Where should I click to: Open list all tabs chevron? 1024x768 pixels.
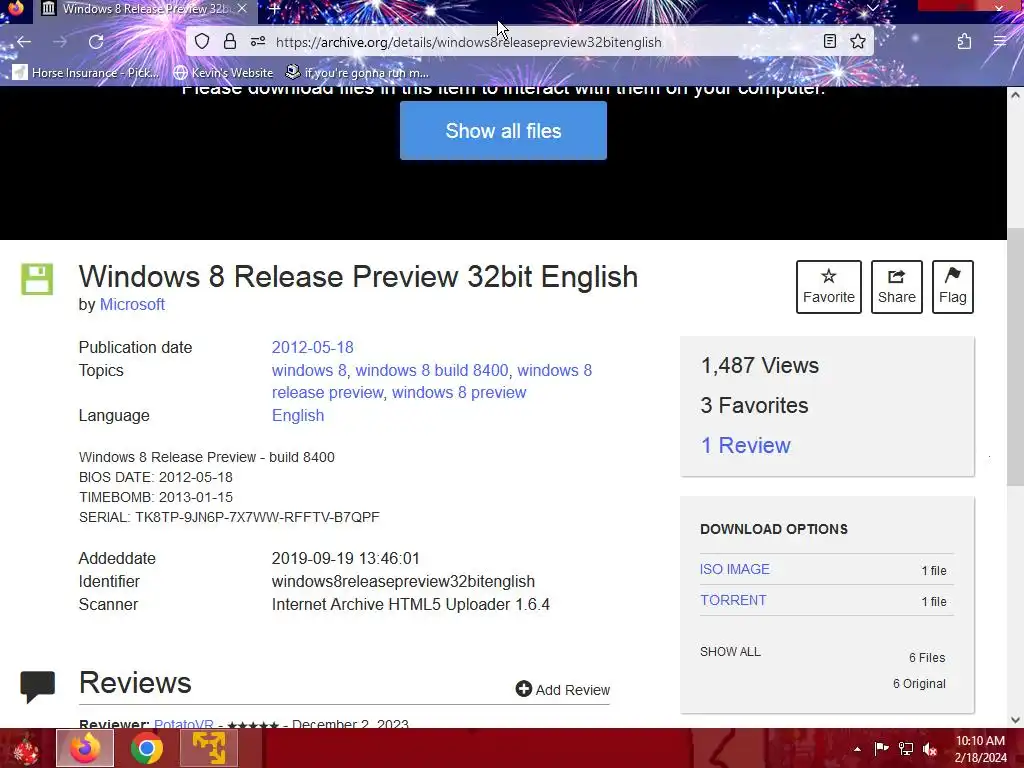click(873, 8)
